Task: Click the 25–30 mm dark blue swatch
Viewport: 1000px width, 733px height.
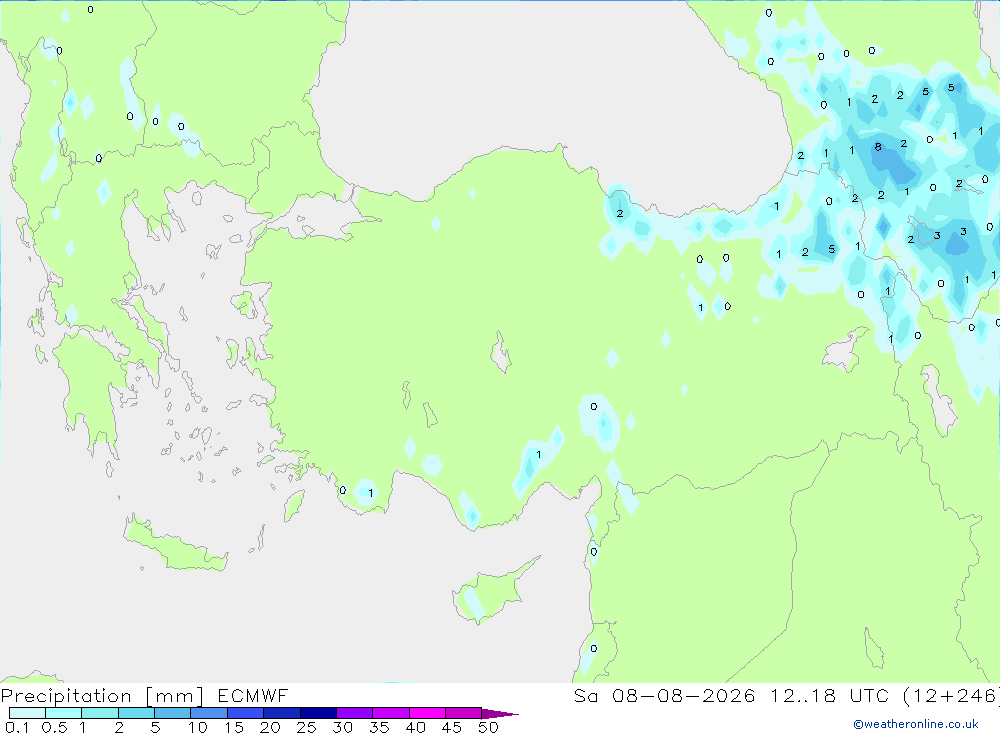Action: pyautogui.click(x=318, y=713)
